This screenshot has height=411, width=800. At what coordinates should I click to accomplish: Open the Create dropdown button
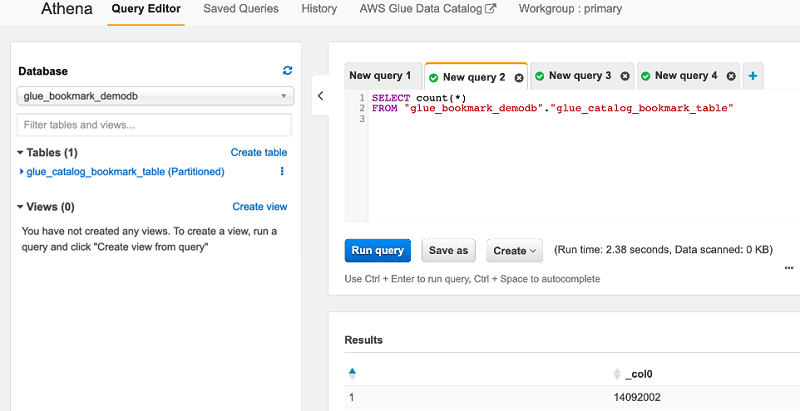point(515,250)
